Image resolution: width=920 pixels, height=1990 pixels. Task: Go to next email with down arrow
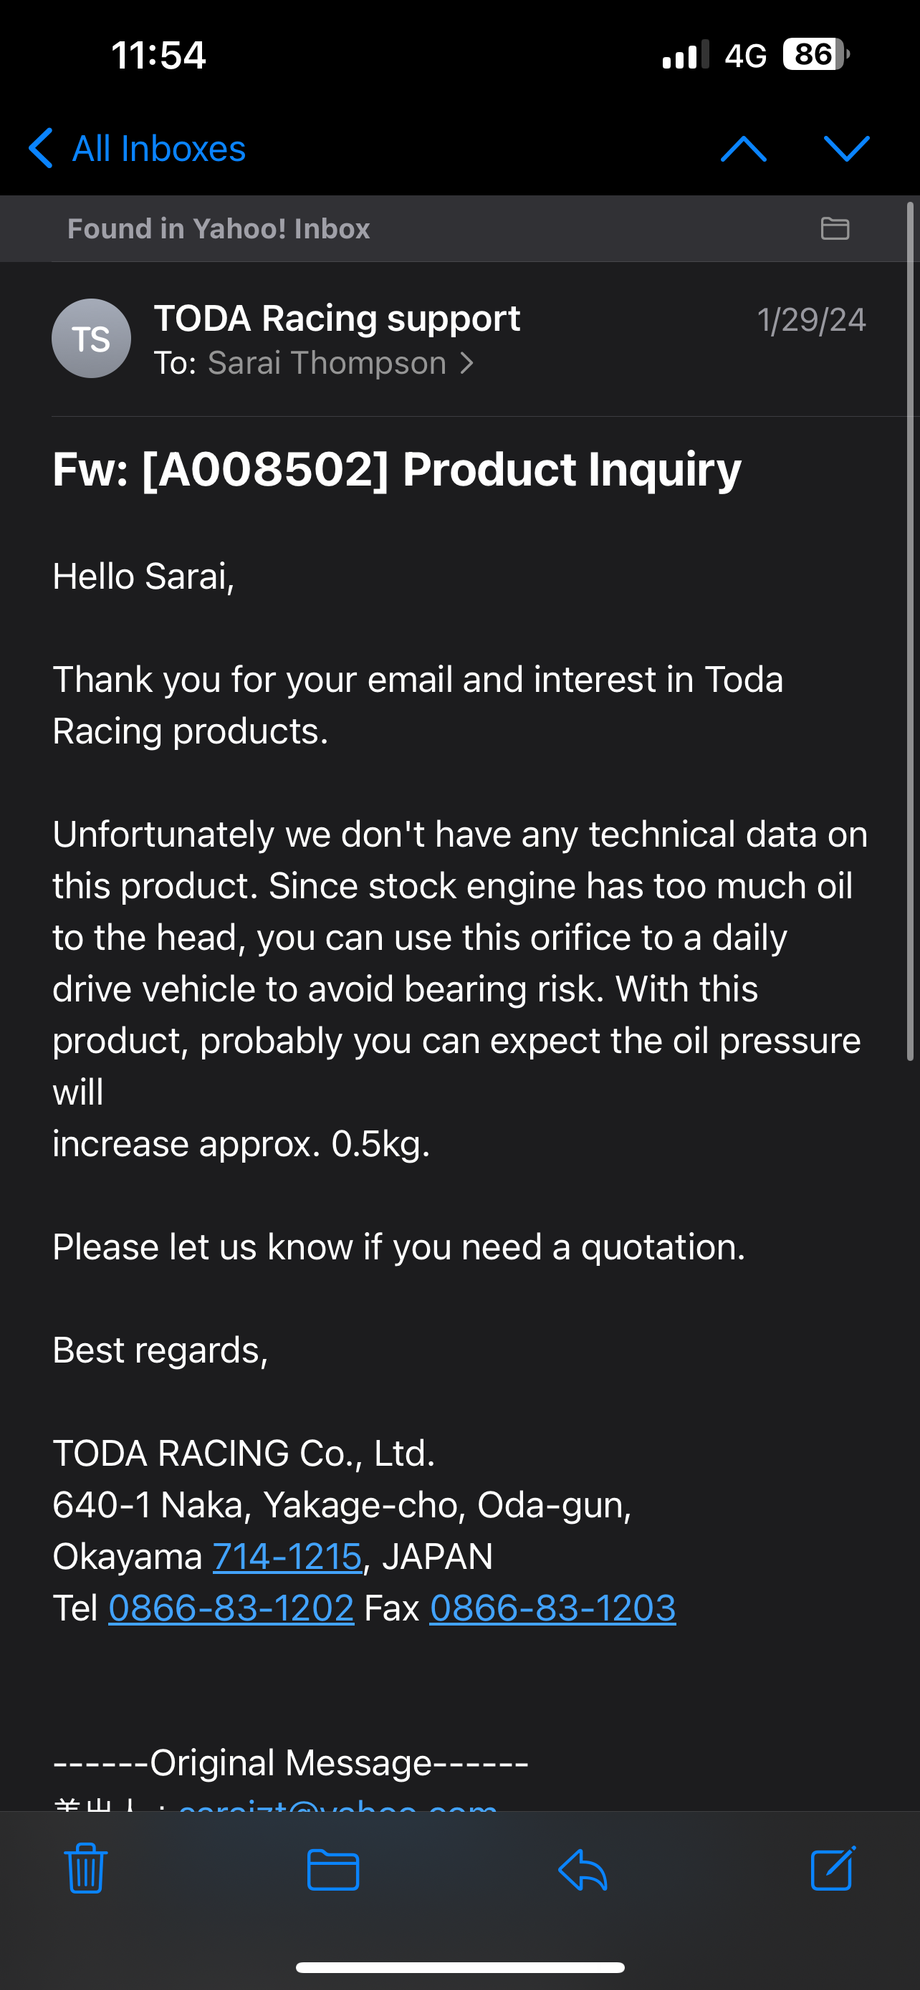pos(846,149)
